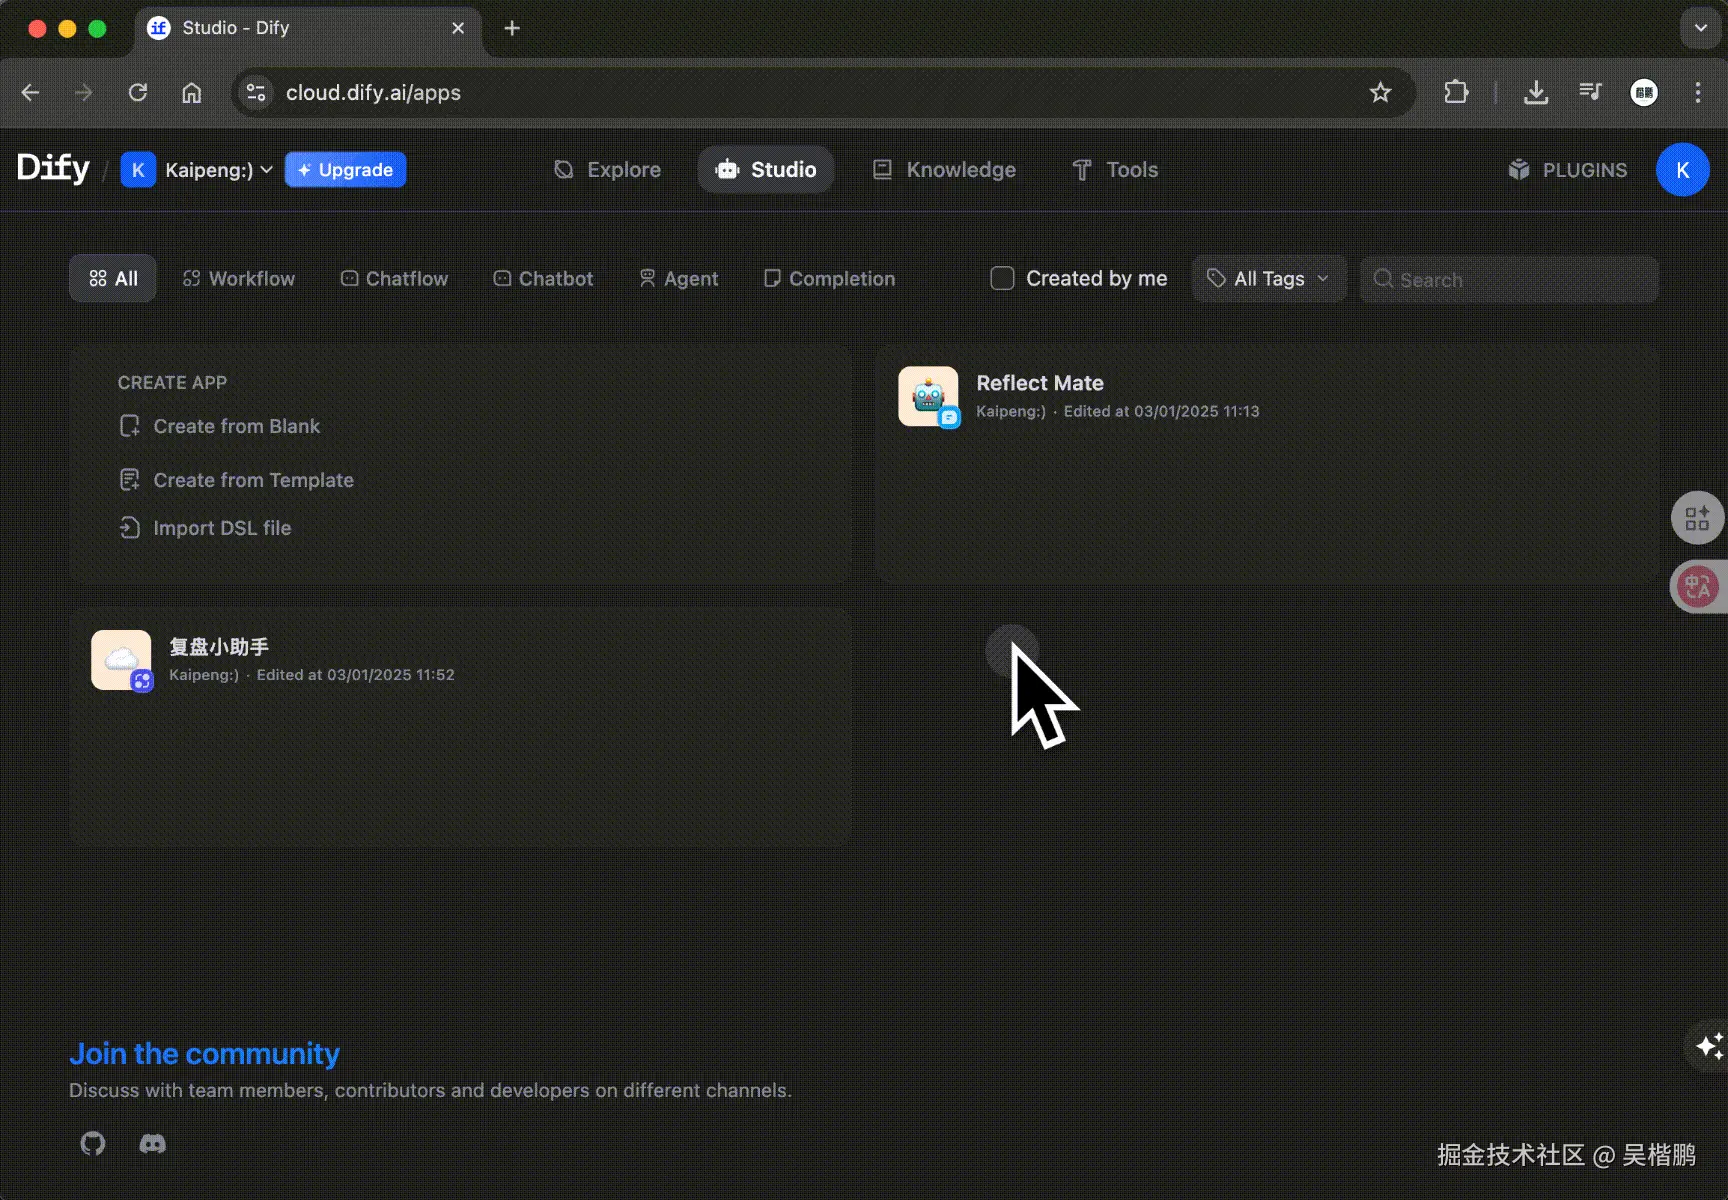Open the GitHub community link
The width and height of the screenshot is (1728, 1200).
pyautogui.click(x=93, y=1143)
